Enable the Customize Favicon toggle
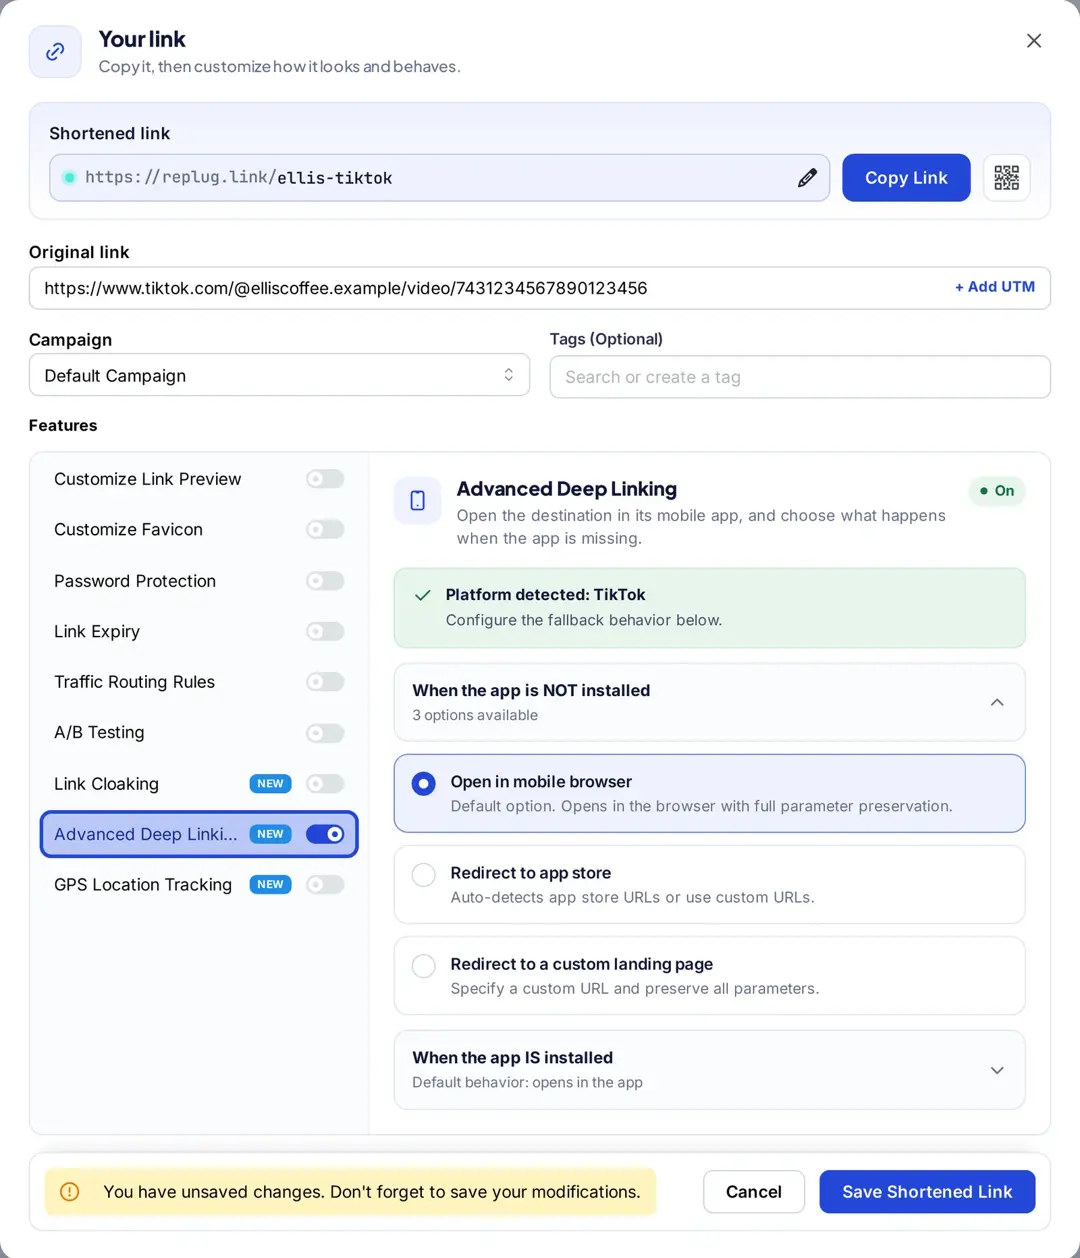This screenshot has width=1080, height=1258. [x=325, y=529]
